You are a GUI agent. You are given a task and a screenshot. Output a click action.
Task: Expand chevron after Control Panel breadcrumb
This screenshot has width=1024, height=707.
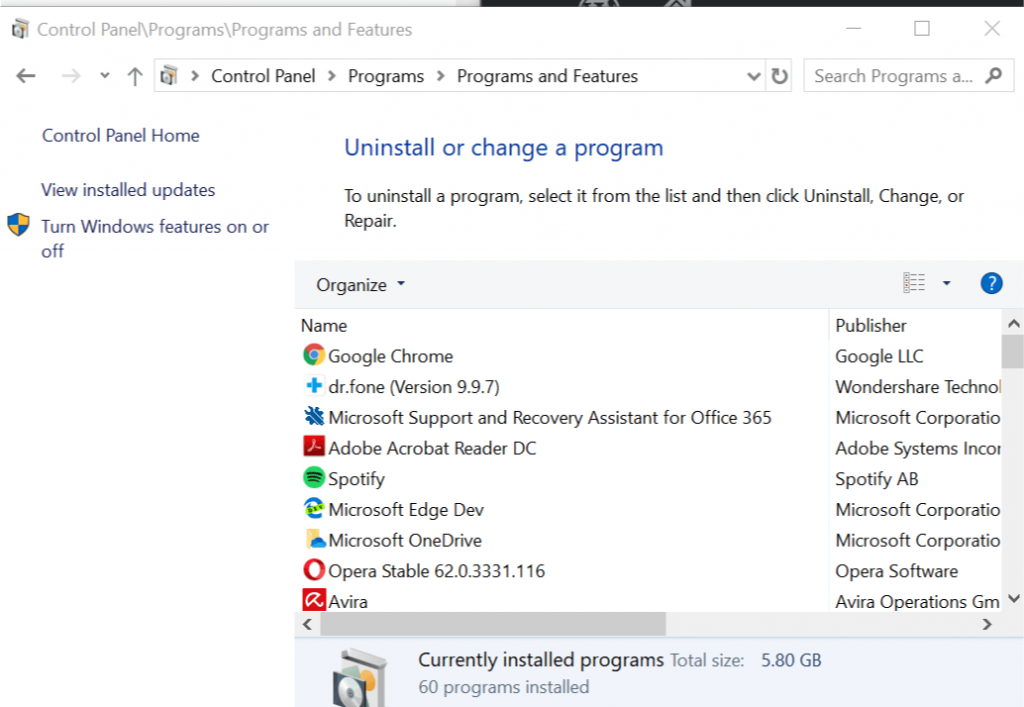[x=332, y=76]
